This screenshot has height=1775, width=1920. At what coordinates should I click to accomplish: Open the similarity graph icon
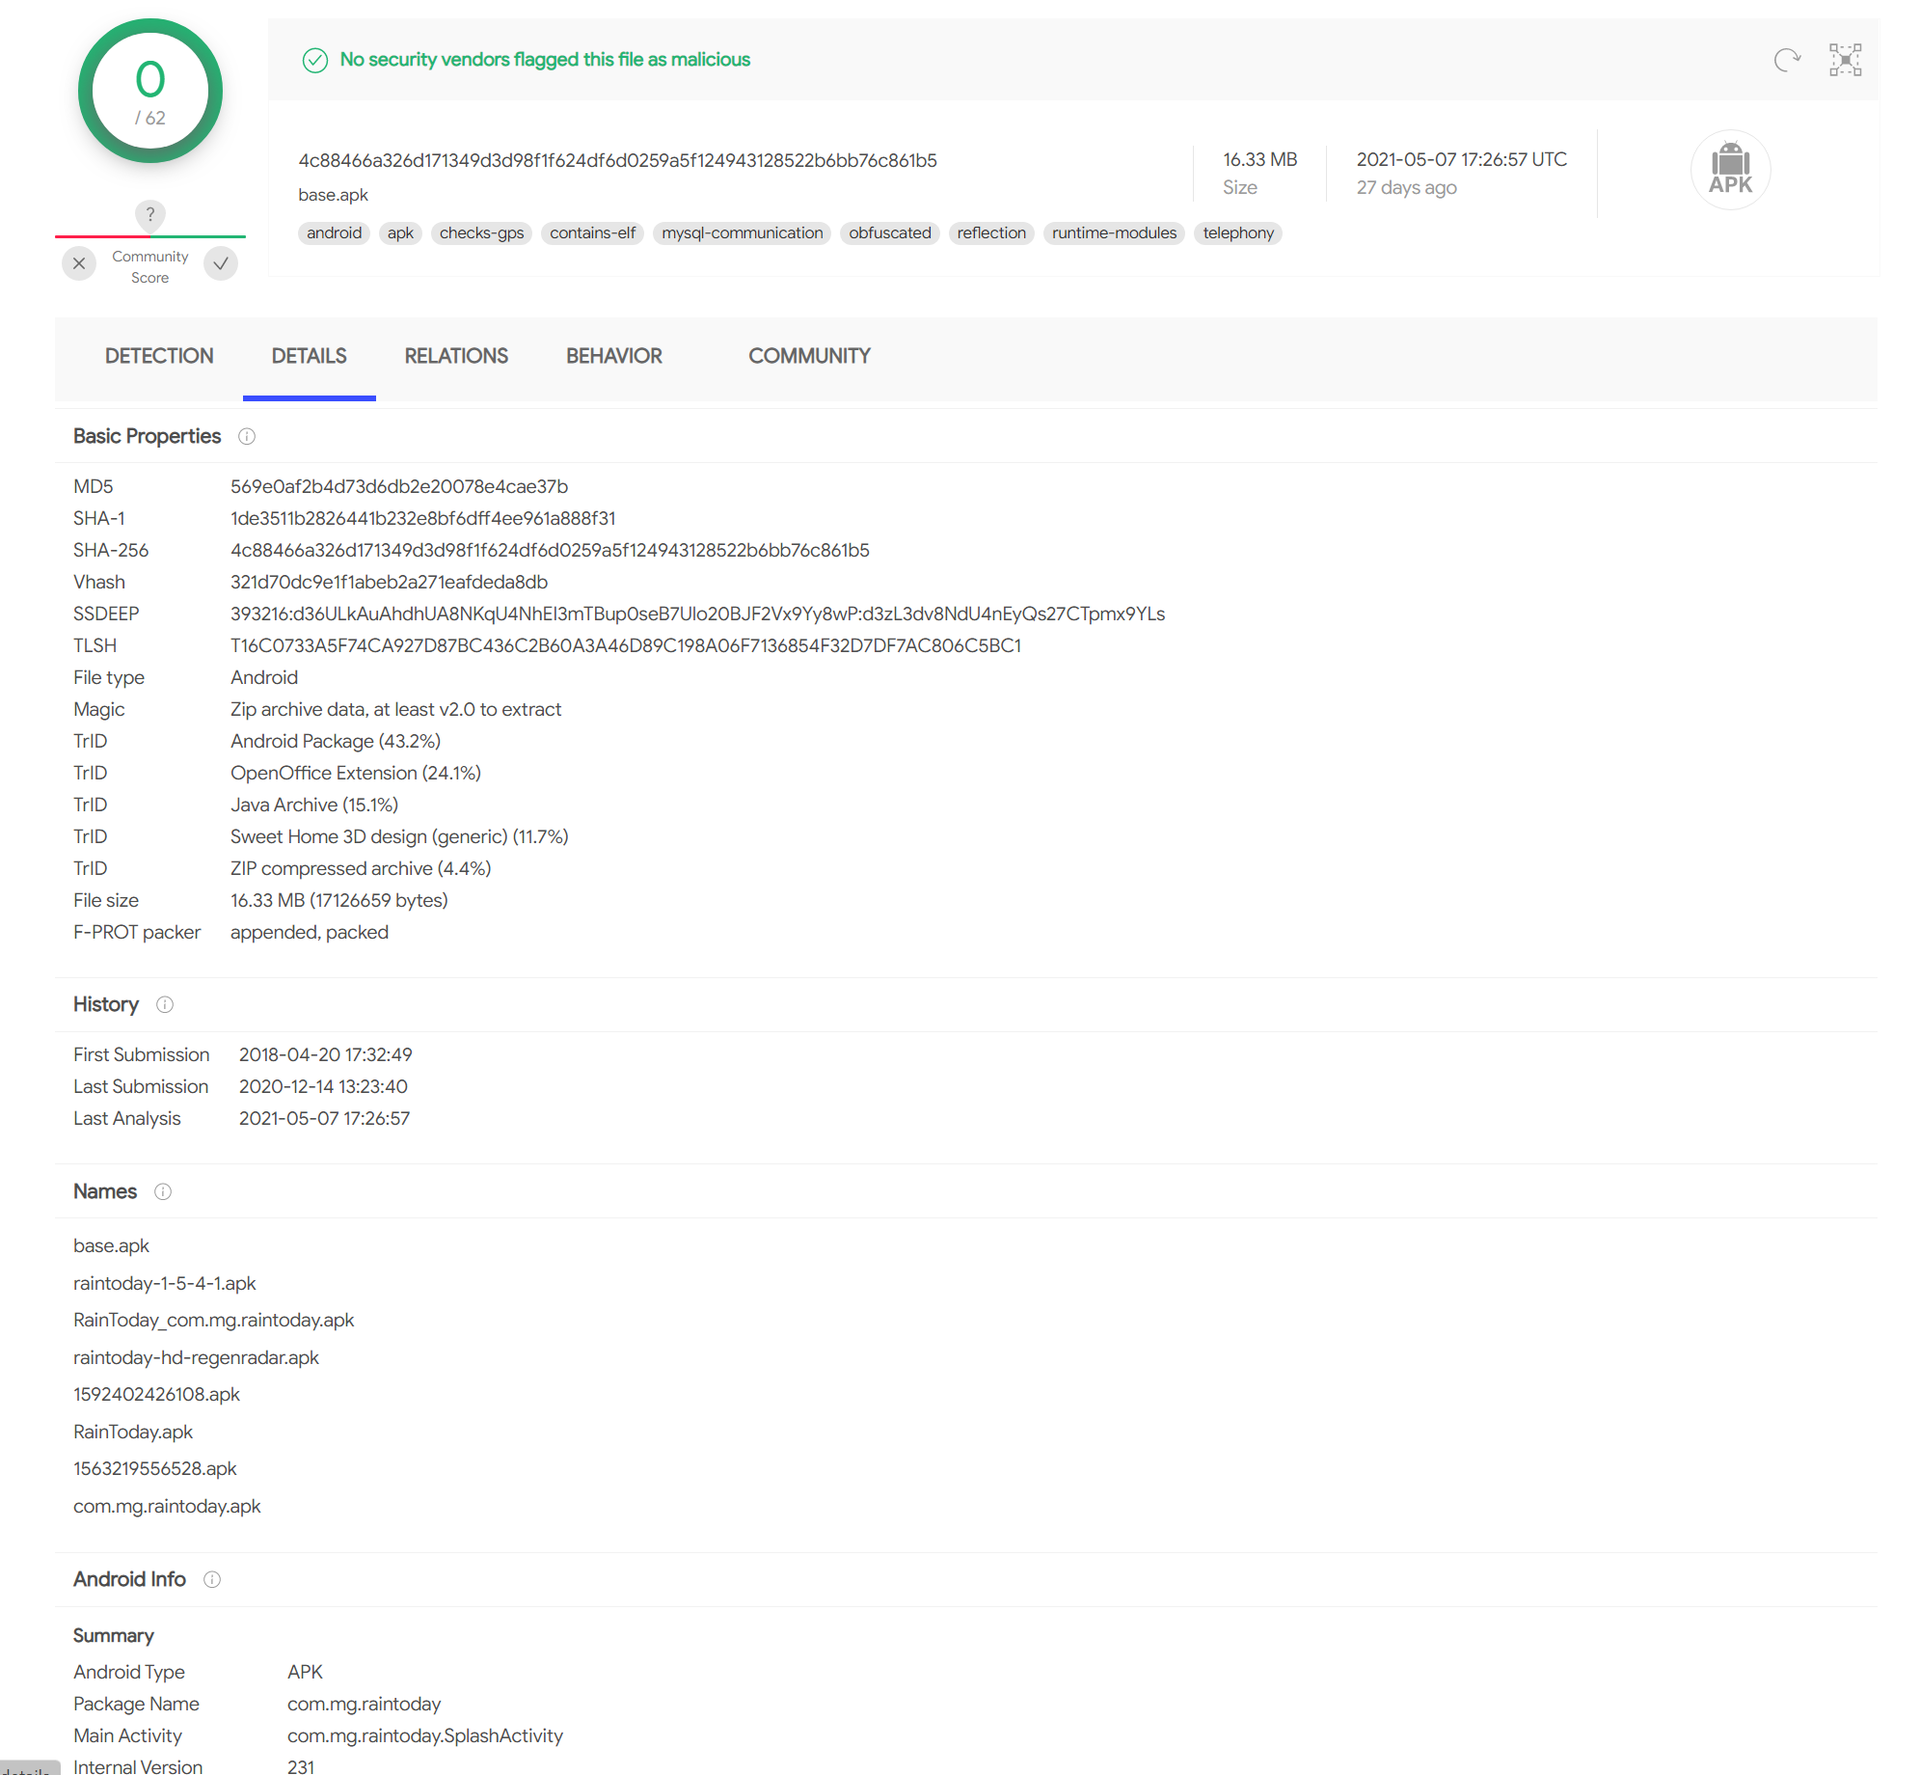(x=1845, y=60)
